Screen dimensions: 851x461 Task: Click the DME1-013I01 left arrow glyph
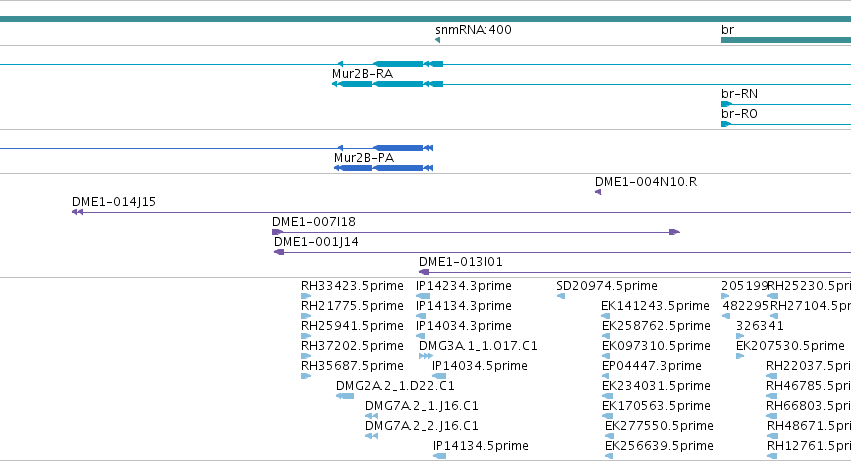pyautogui.click(x=424, y=272)
